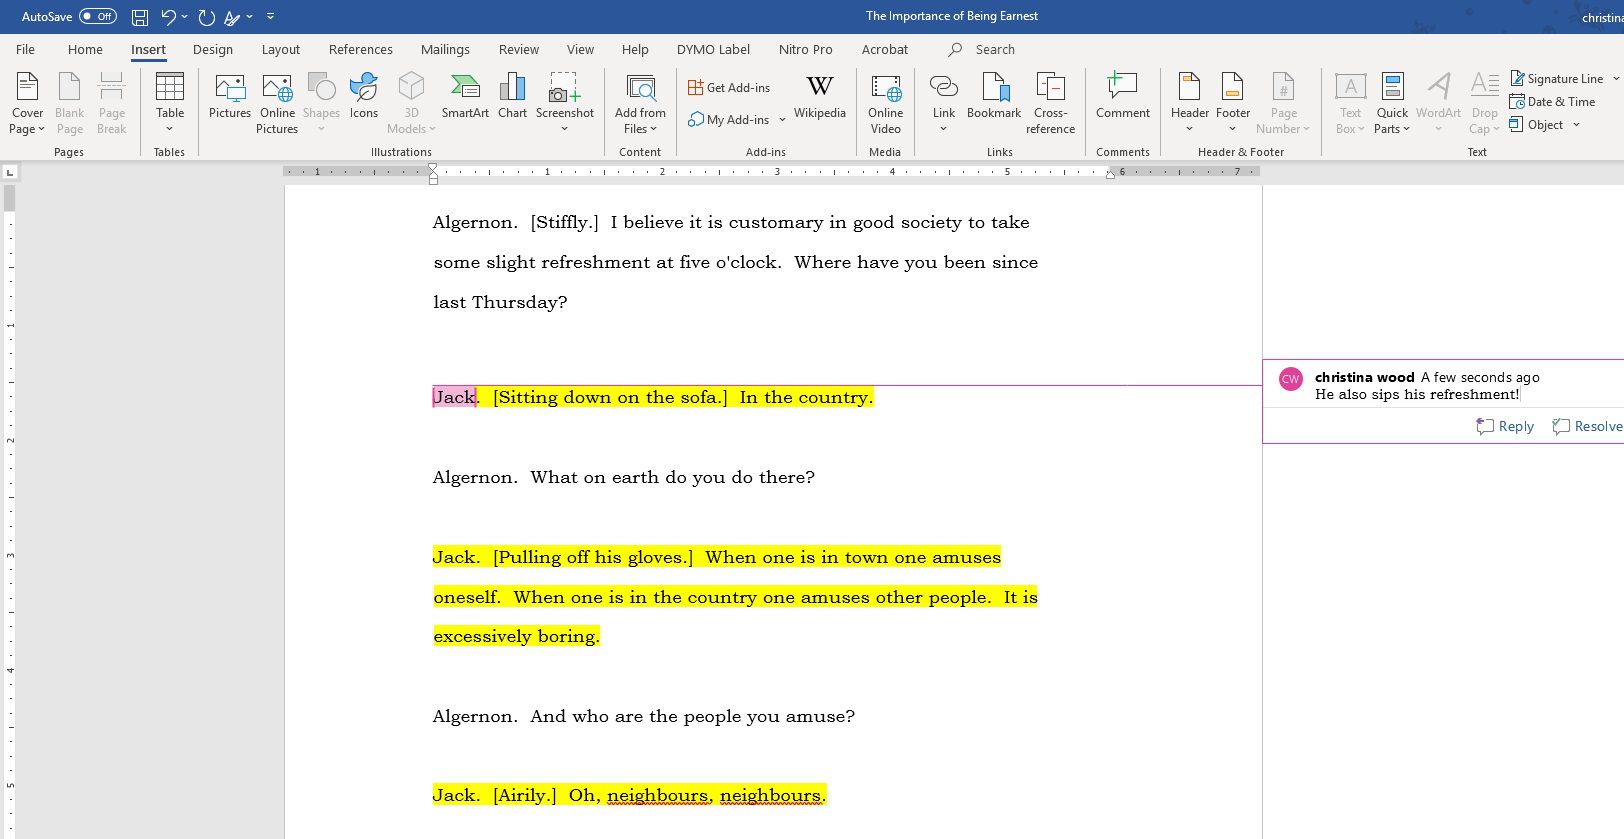This screenshot has height=839, width=1624.
Task: Insert Date & Time
Action: [1552, 102]
